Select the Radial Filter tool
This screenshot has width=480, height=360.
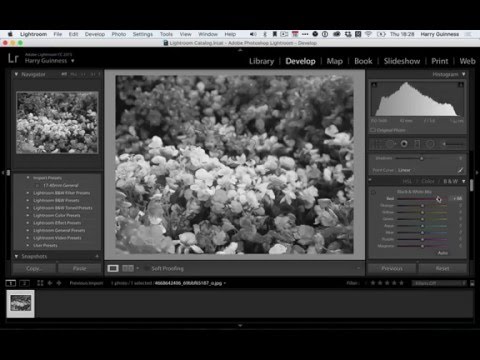click(x=430, y=144)
